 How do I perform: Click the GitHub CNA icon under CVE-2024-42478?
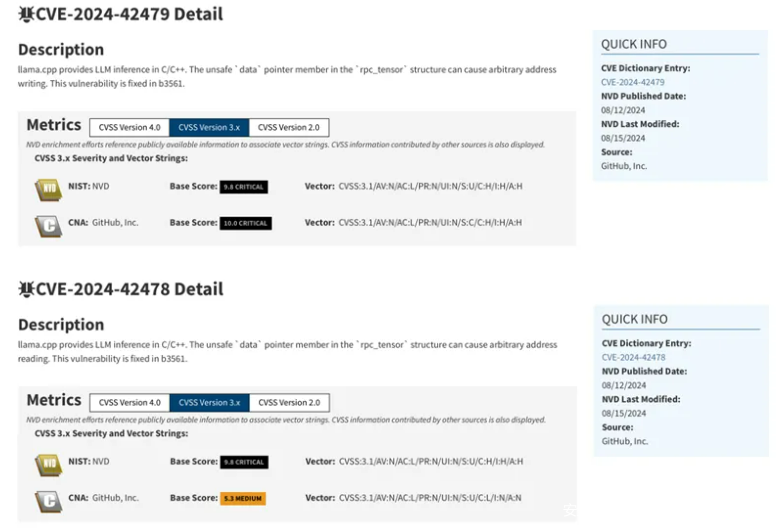point(48,498)
